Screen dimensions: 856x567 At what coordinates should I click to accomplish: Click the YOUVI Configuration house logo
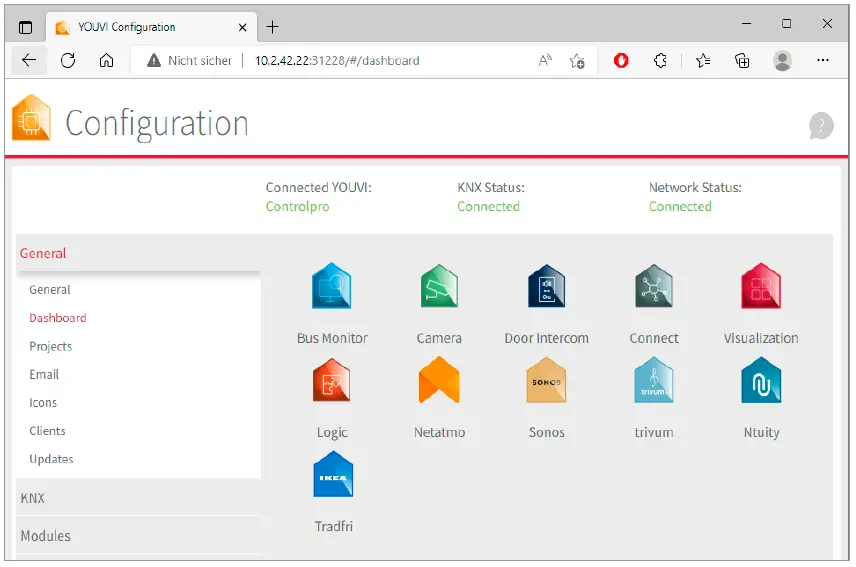(x=31, y=117)
